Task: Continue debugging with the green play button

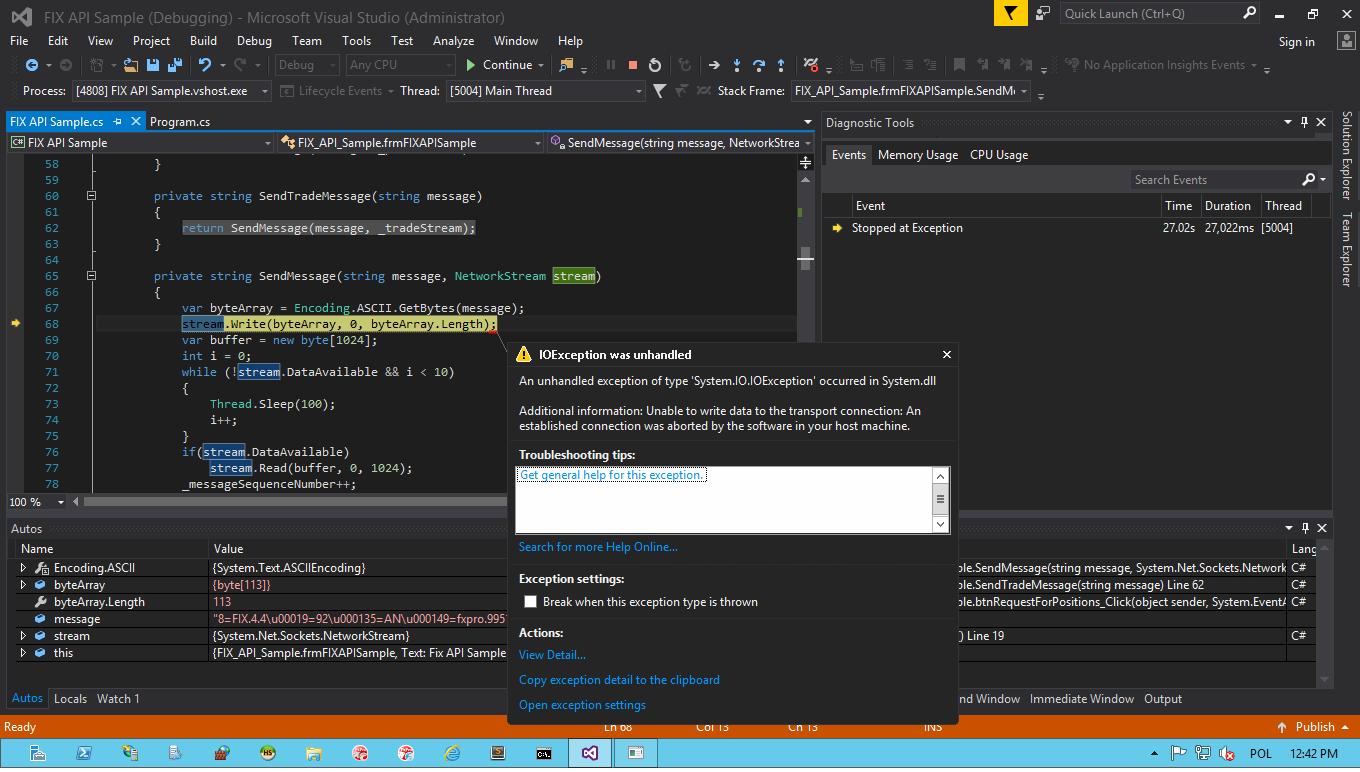Action: (471, 65)
